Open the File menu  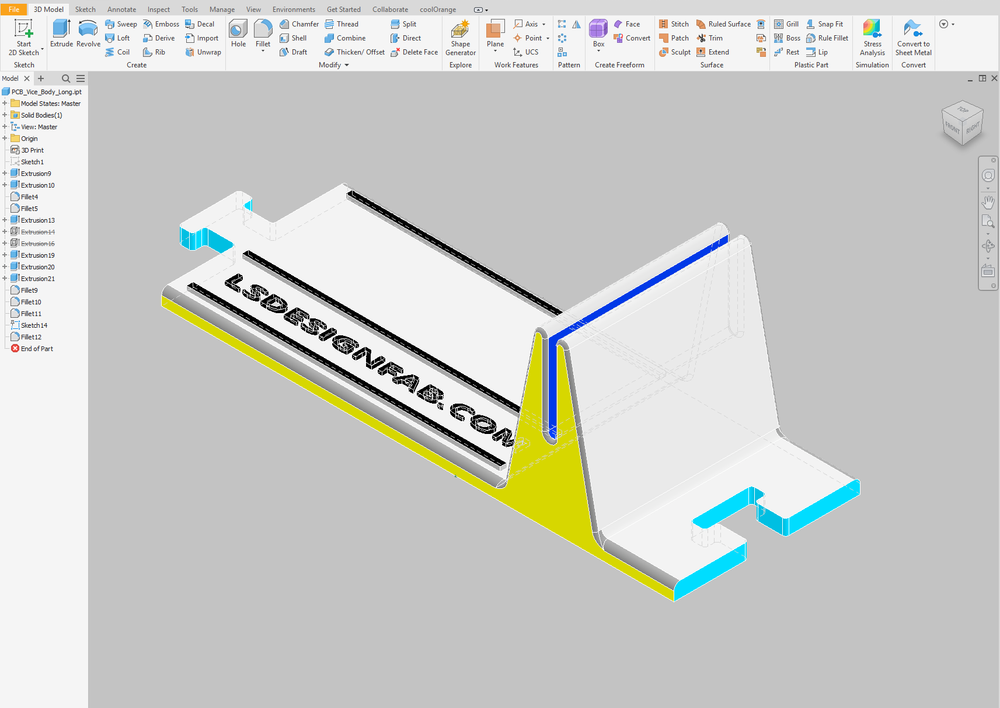pos(13,10)
